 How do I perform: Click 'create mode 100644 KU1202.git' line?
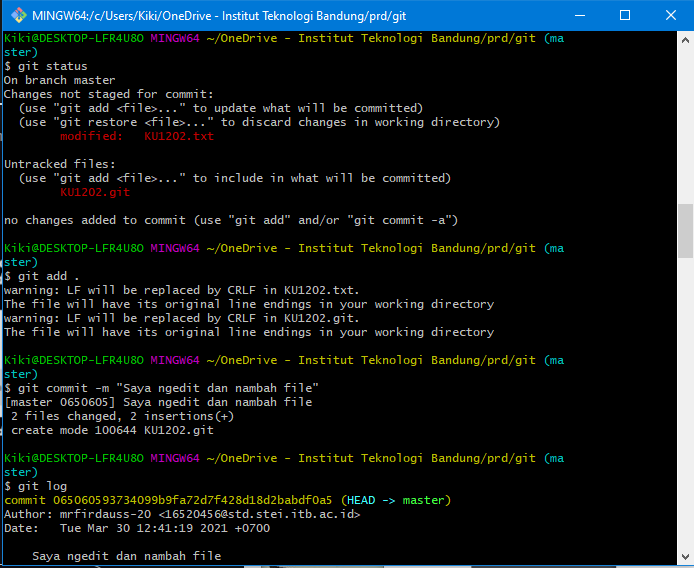pyautogui.click(x=112, y=430)
